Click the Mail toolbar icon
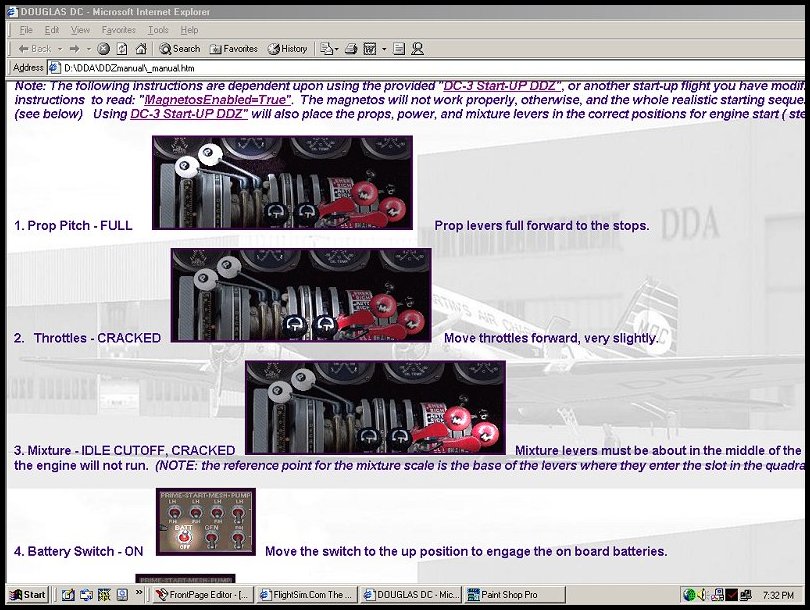This screenshot has width=810, height=610. (326, 49)
